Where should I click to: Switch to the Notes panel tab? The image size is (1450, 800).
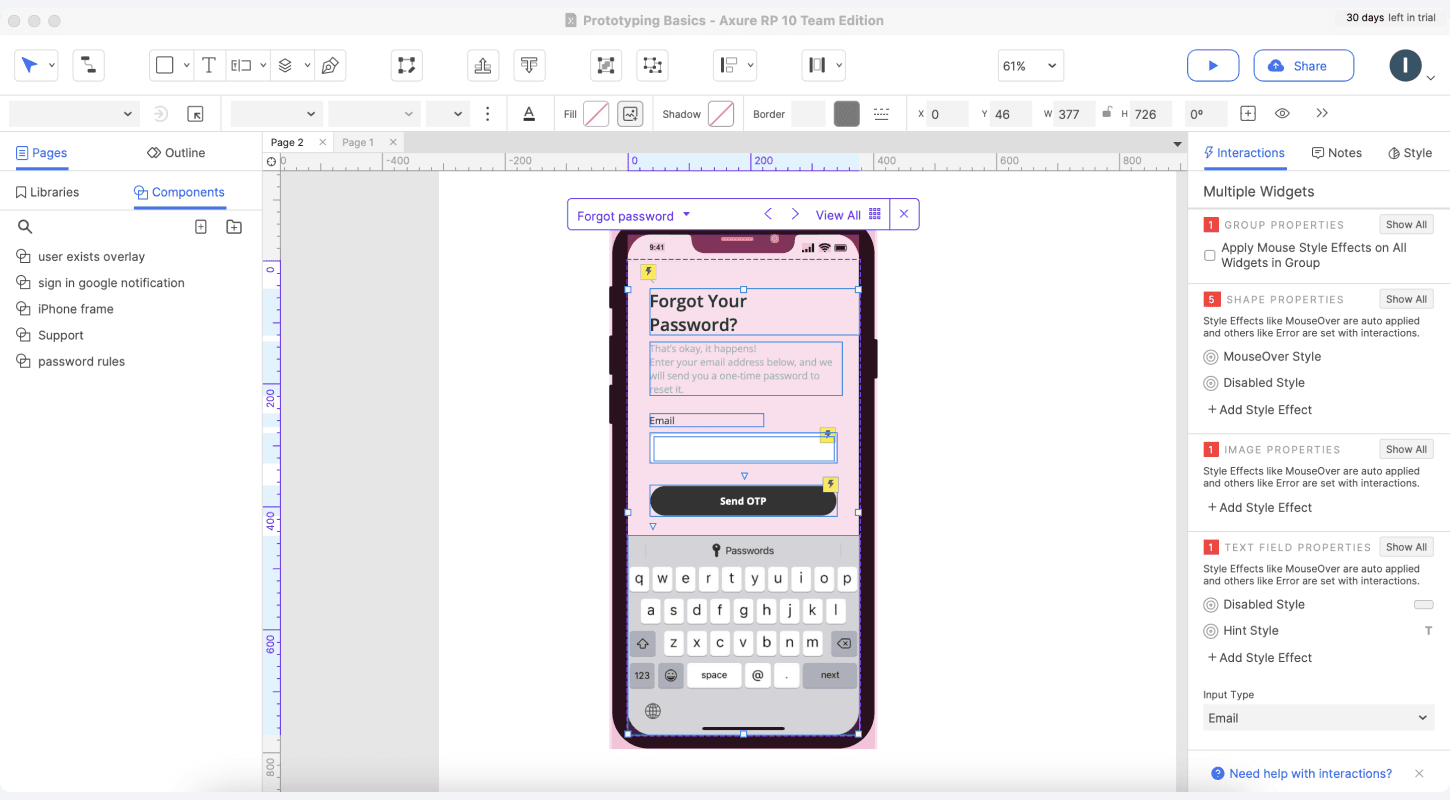point(1337,152)
